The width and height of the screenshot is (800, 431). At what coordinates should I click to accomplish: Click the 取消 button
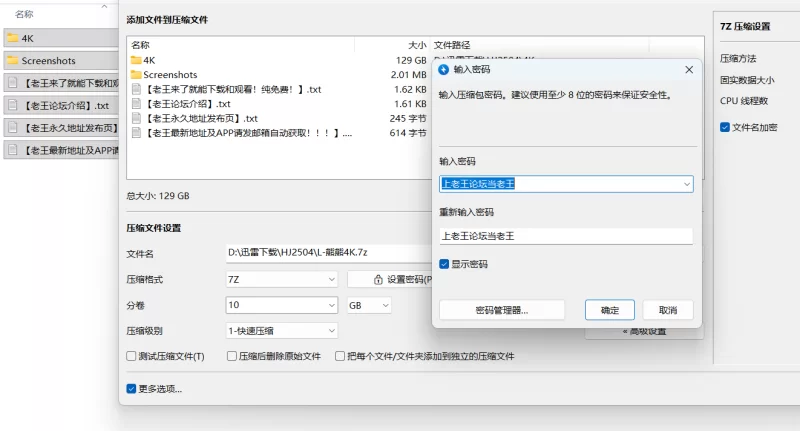coord(668,310)
